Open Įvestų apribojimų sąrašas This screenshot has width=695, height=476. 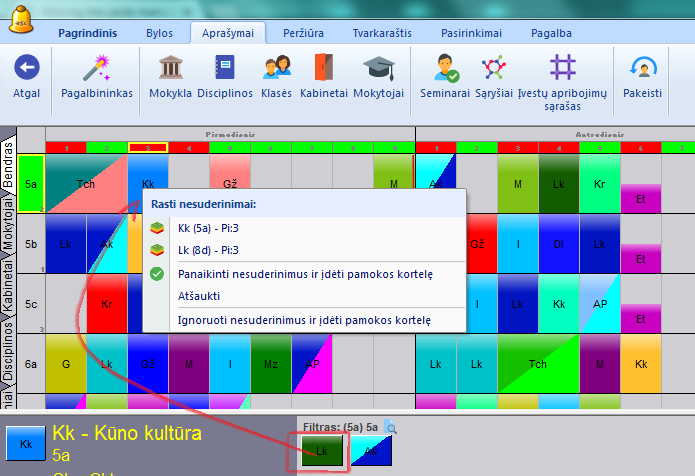click(563, 69)
